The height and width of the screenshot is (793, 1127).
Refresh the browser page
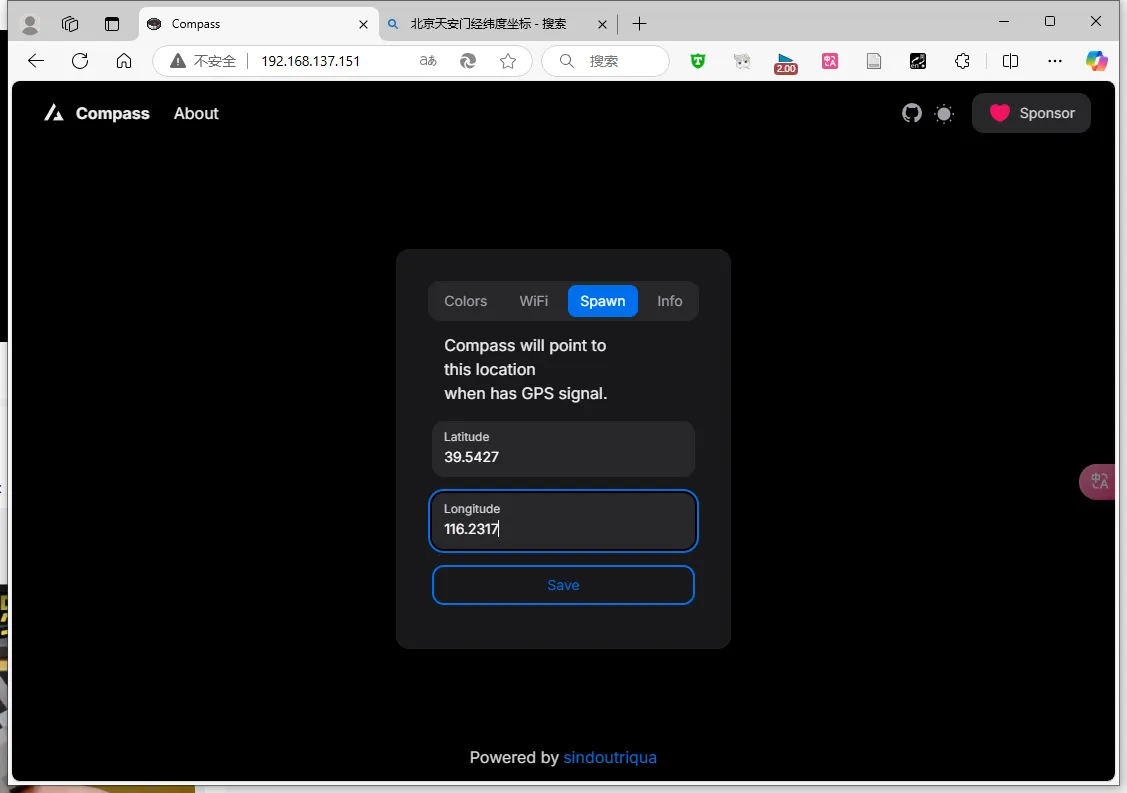click(x=80, y=61)
